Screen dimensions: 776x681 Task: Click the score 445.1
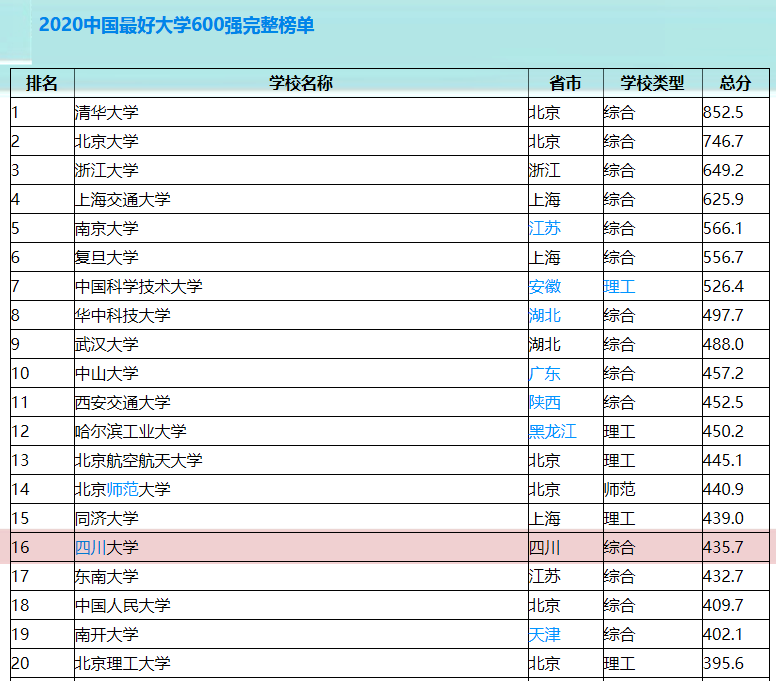[x=723, y=461]
